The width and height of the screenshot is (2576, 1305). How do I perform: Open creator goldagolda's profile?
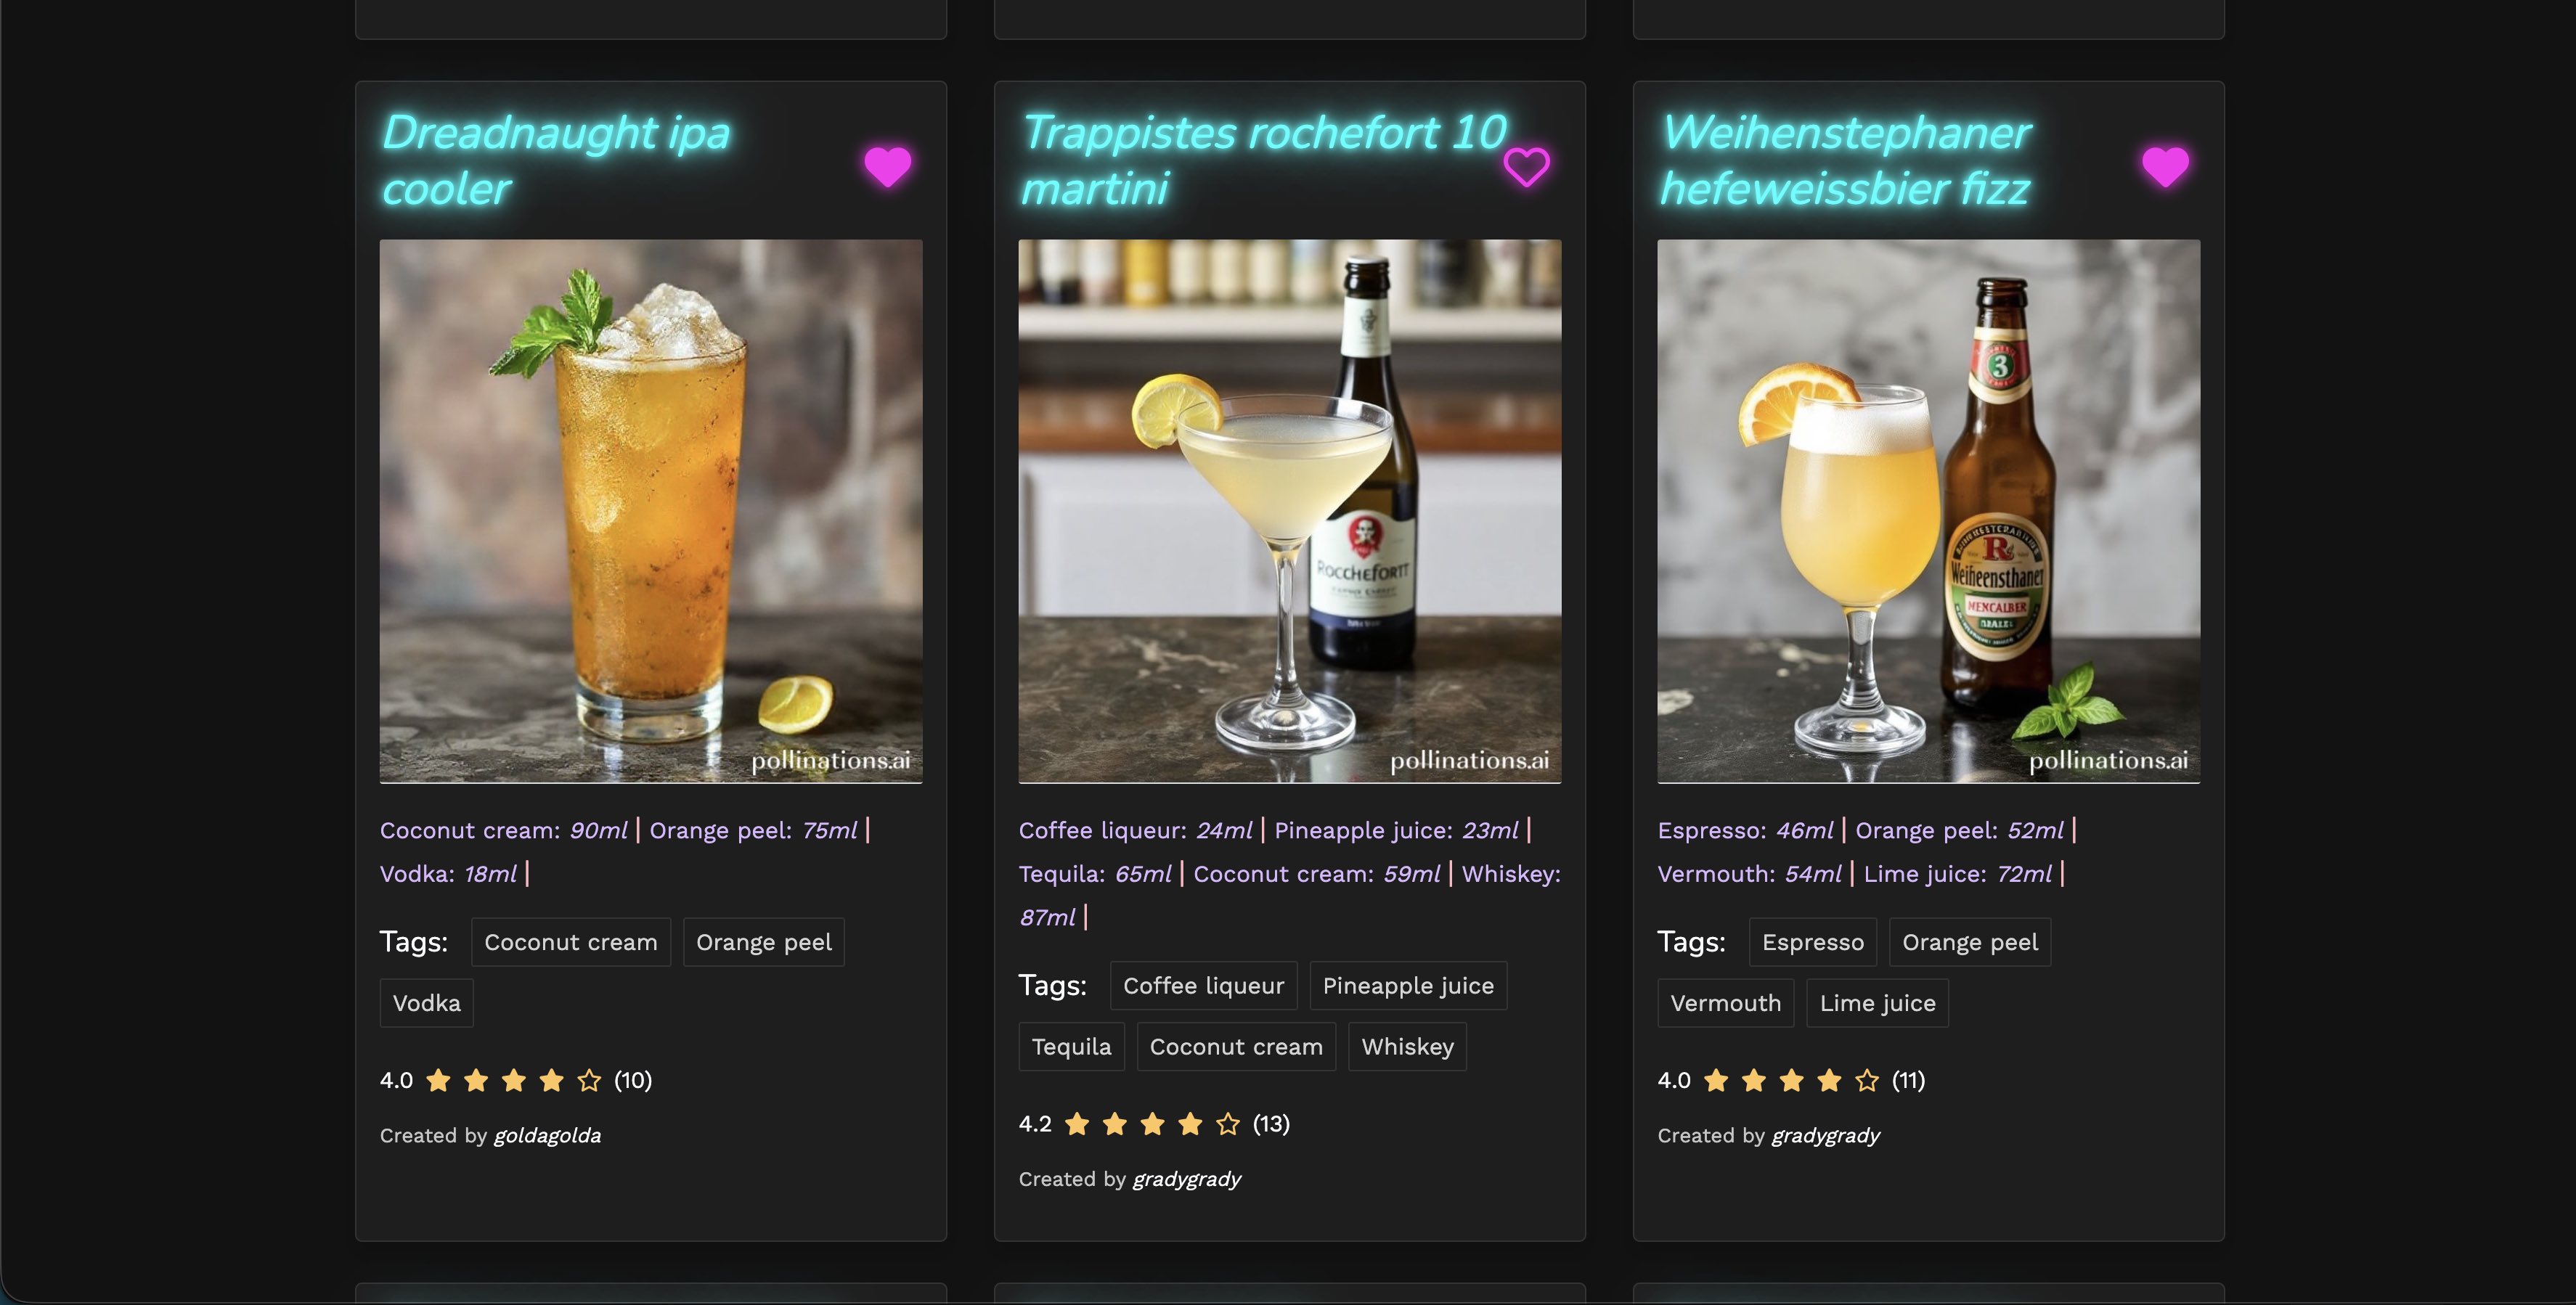548,1136
